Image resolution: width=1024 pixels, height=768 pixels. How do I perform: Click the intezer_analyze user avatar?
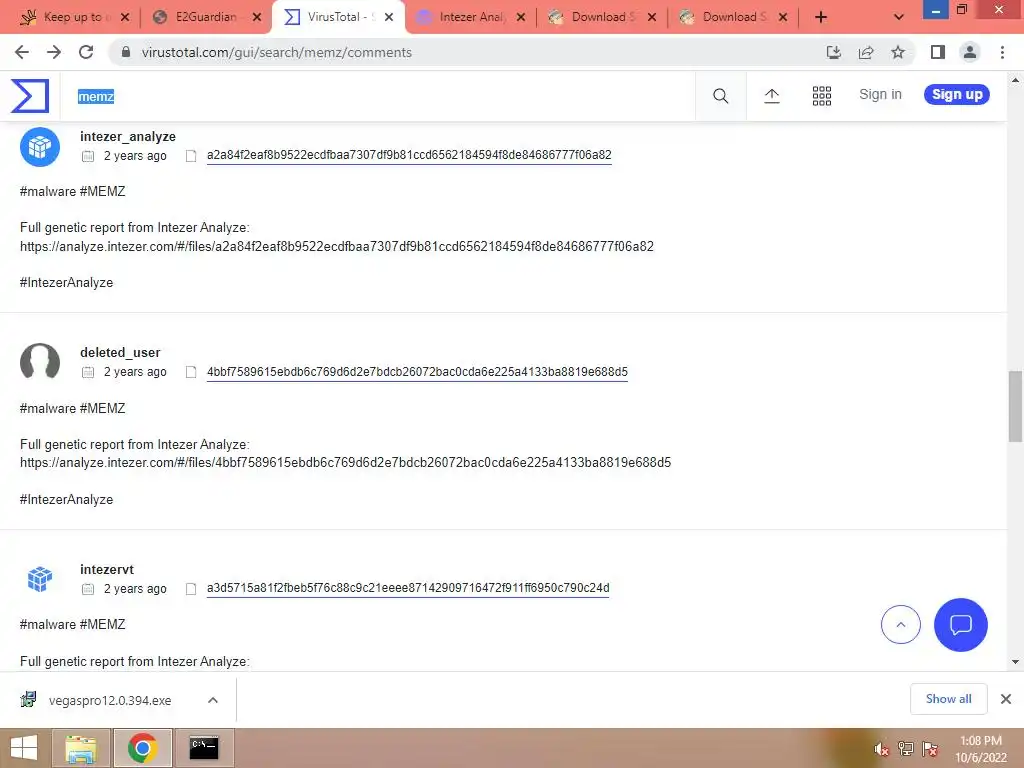click(40, 147)
